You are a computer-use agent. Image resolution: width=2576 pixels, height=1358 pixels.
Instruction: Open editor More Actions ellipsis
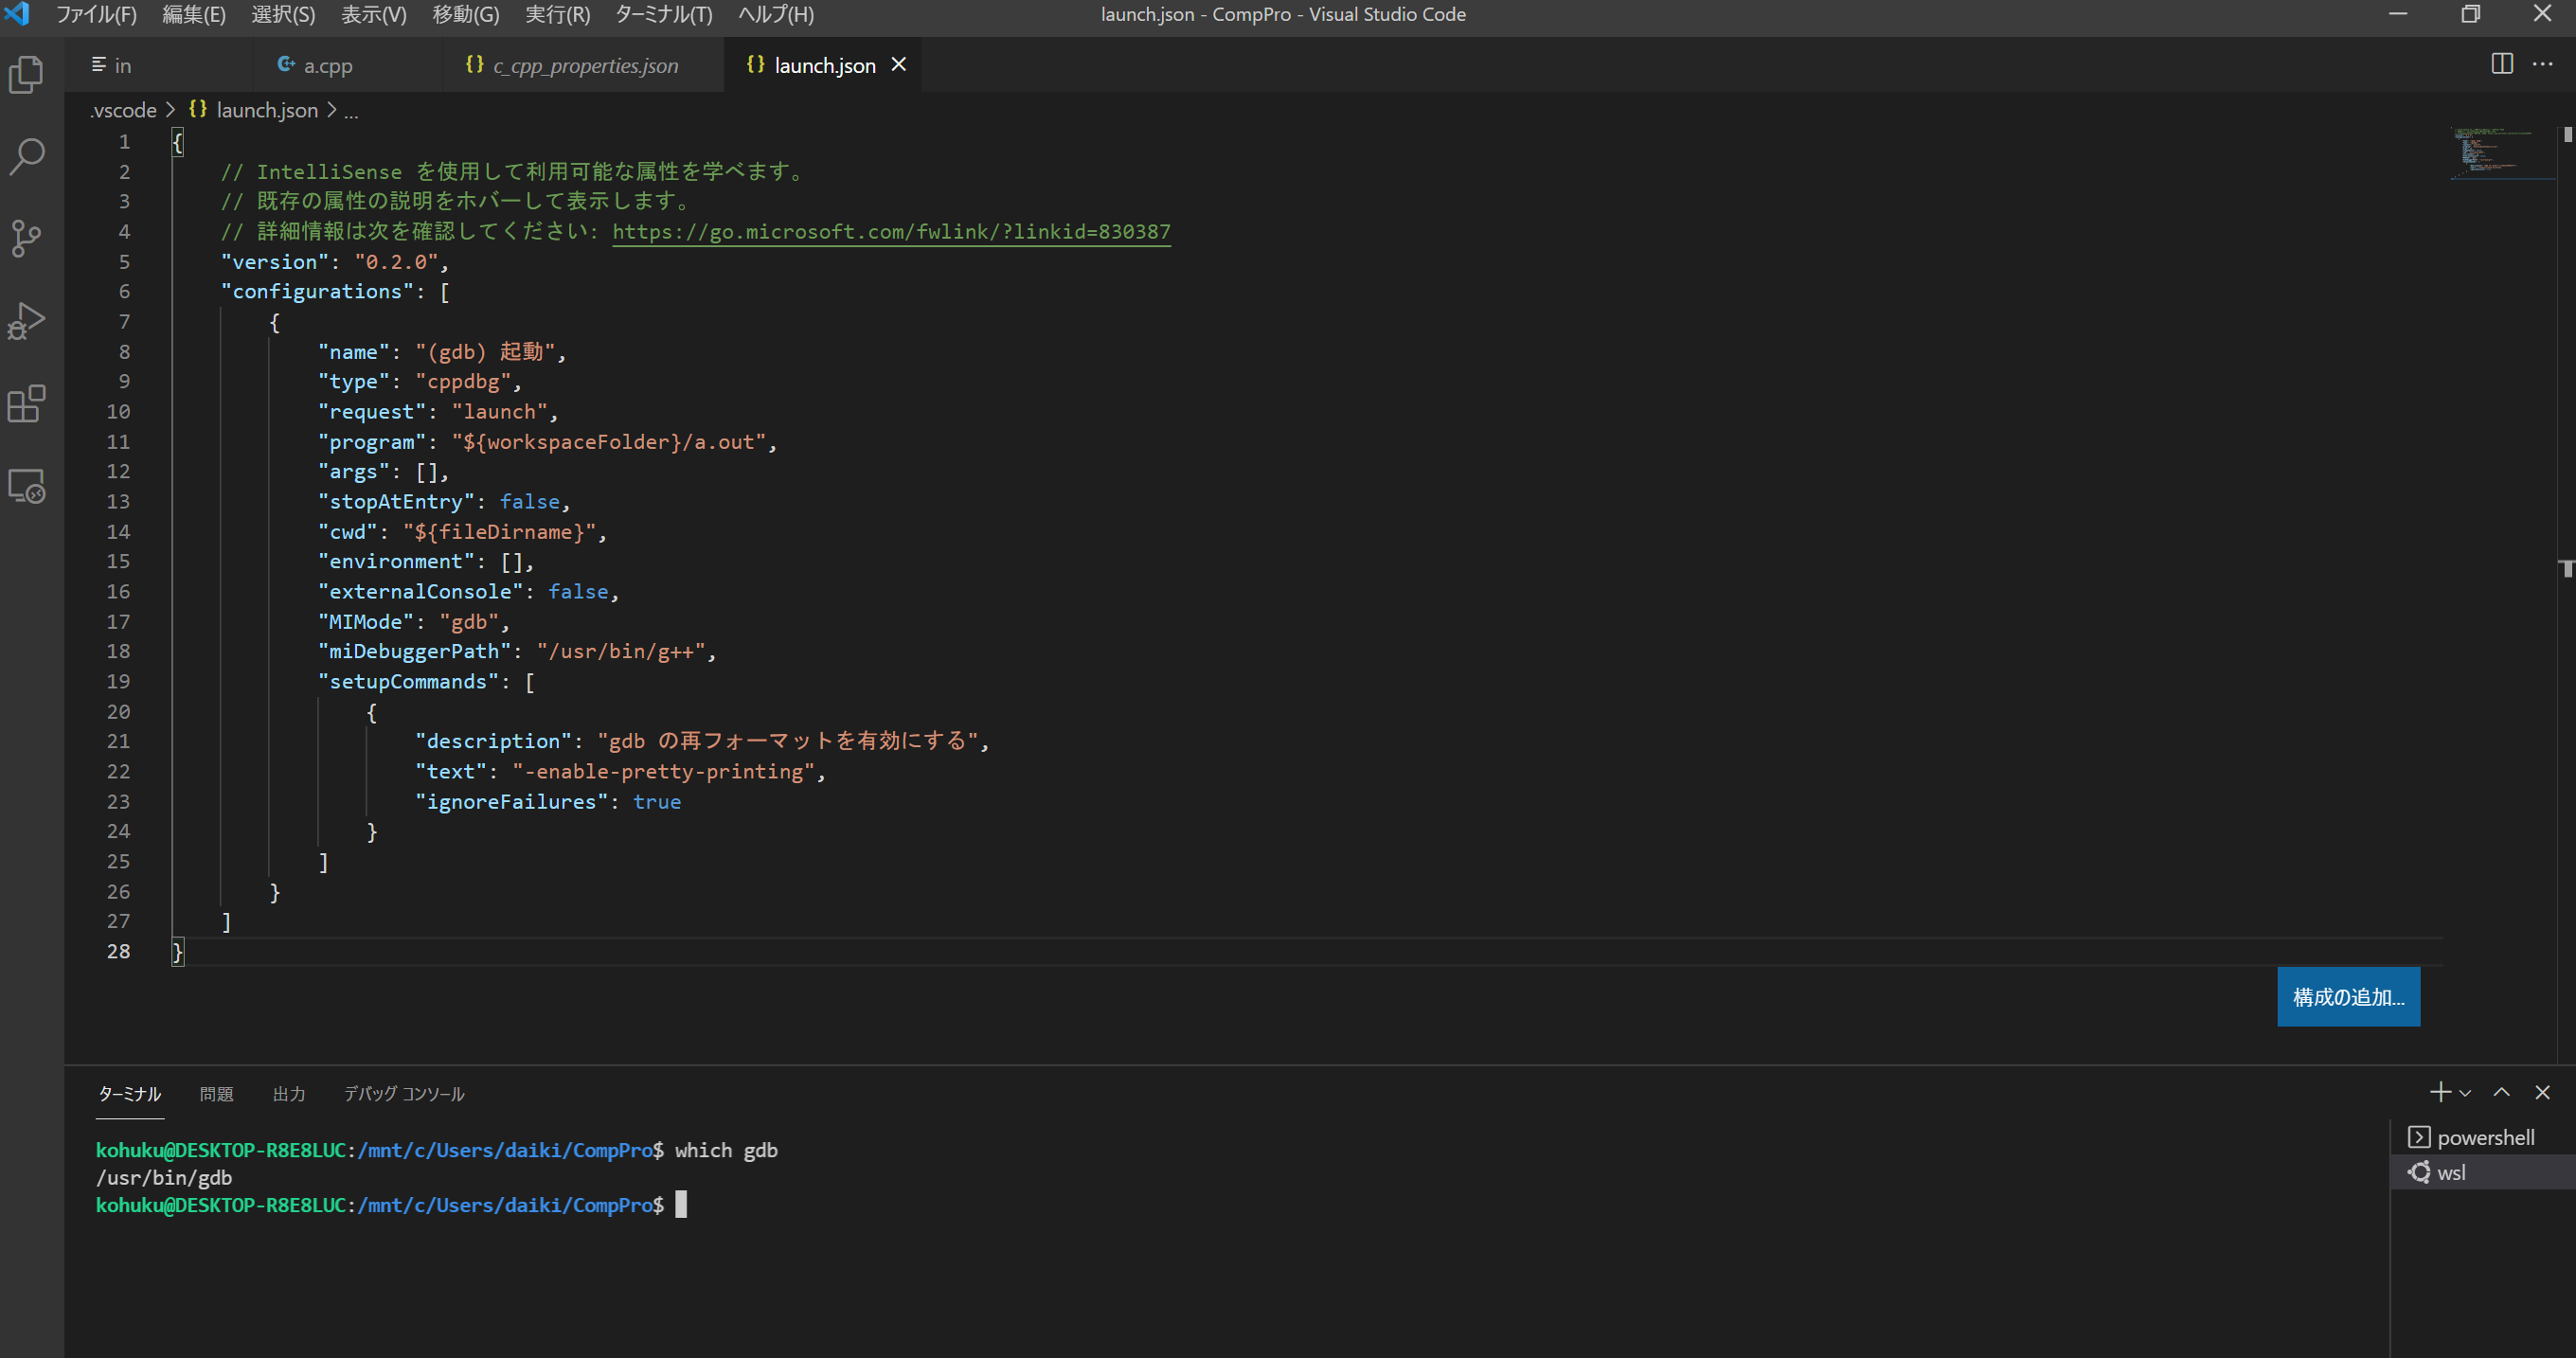[2542, 64]
